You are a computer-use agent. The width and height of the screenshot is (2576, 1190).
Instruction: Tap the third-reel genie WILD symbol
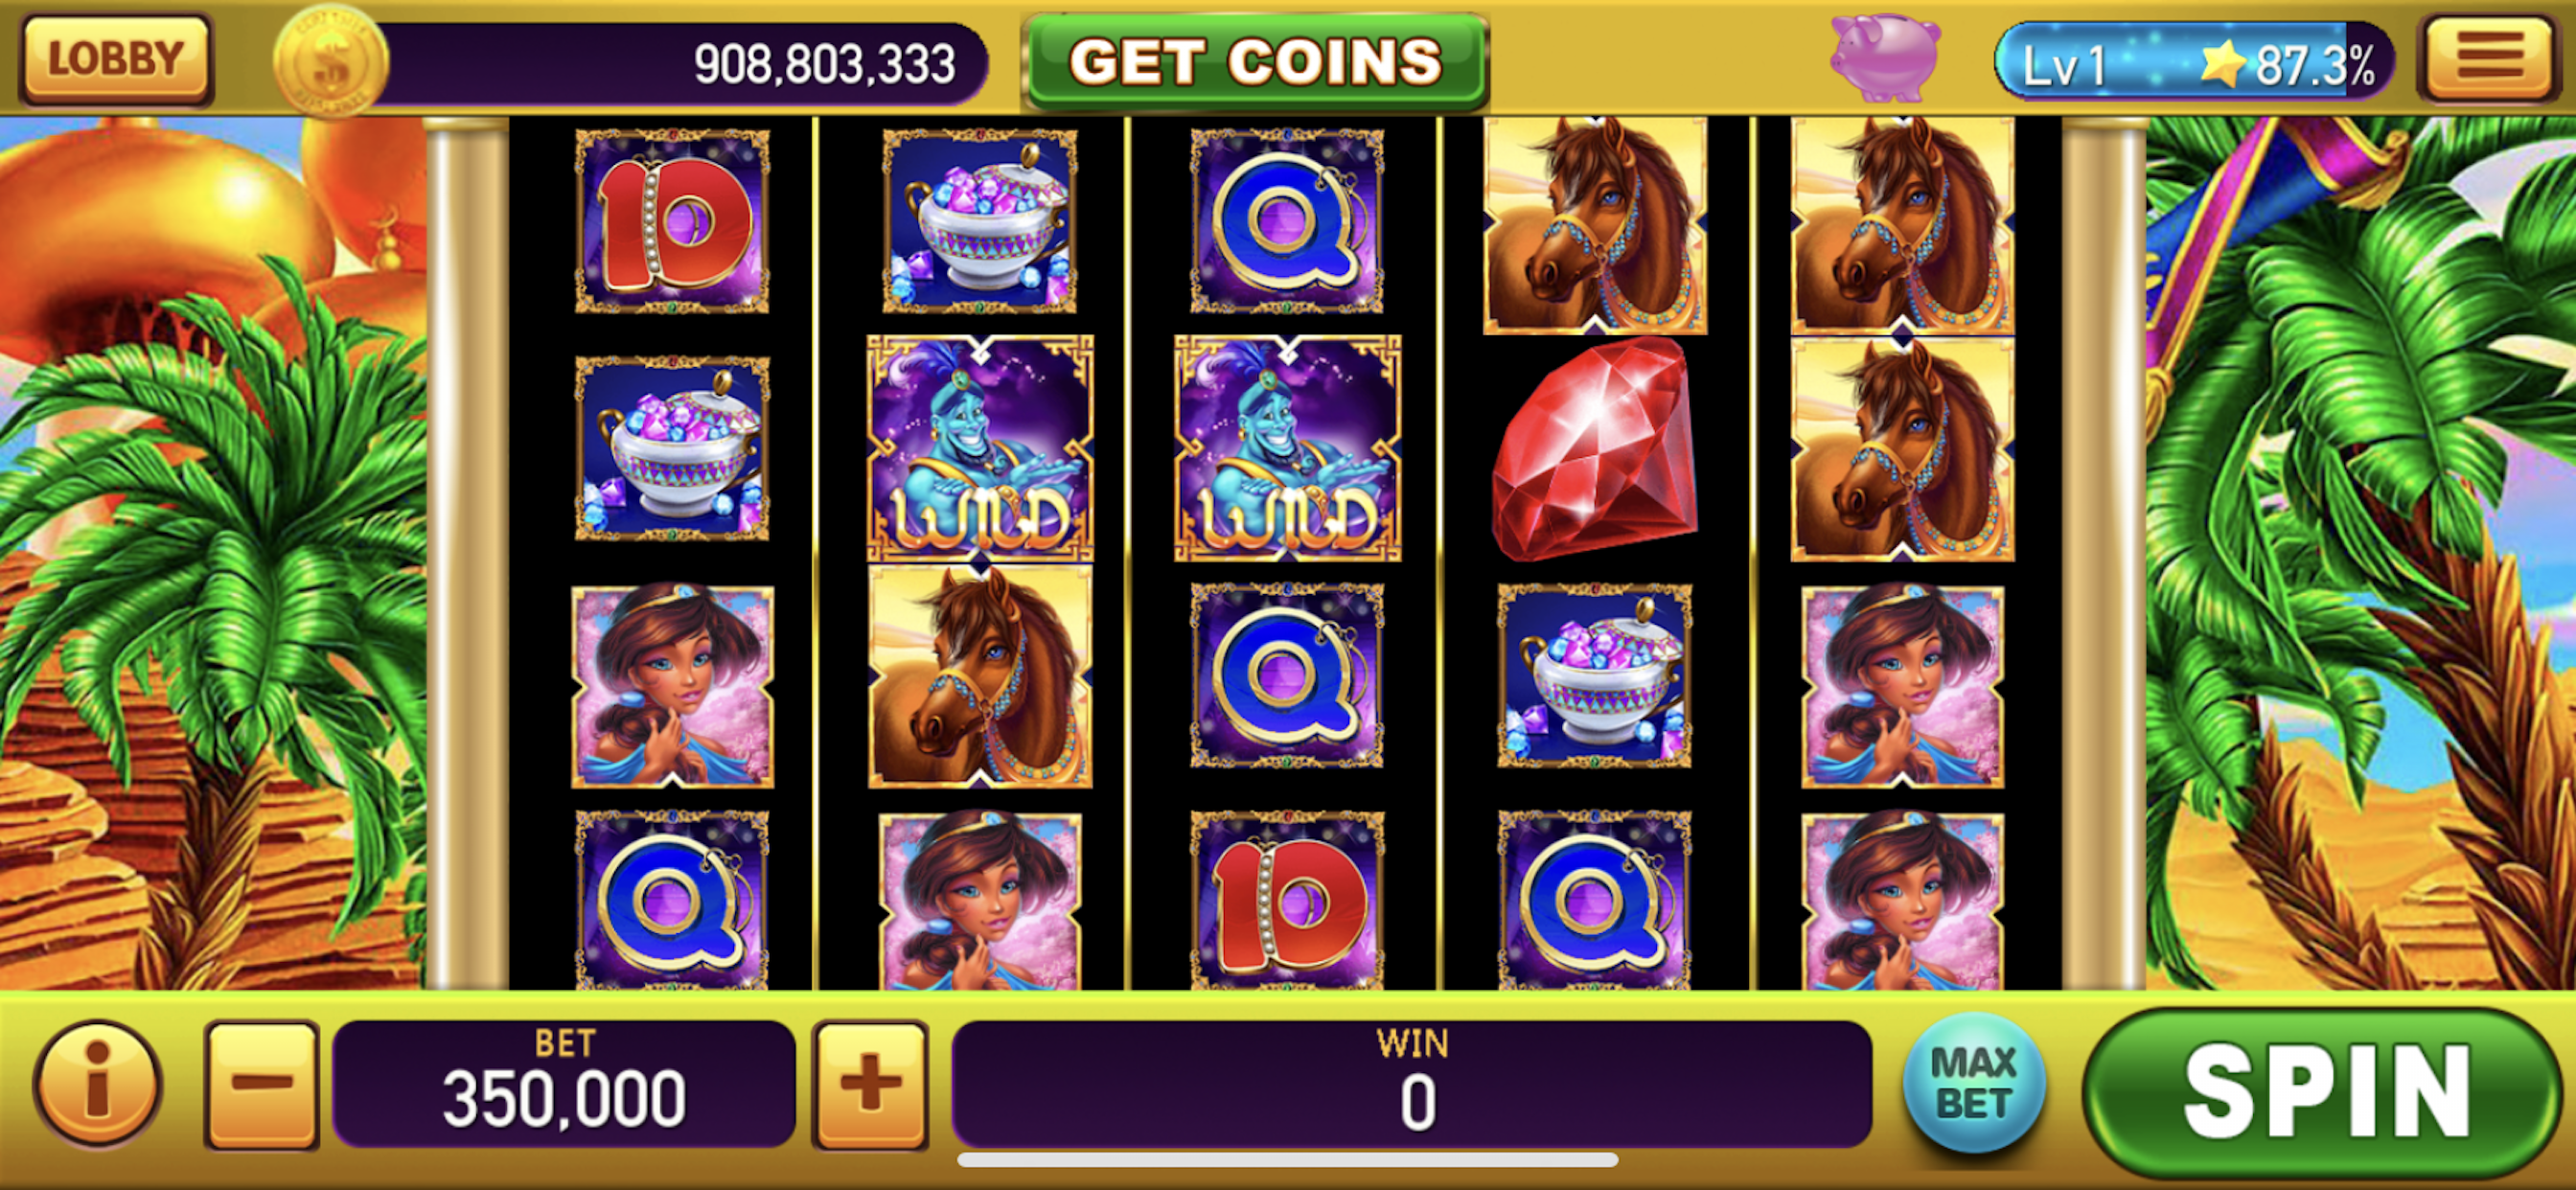click(x=1287, y=448)
